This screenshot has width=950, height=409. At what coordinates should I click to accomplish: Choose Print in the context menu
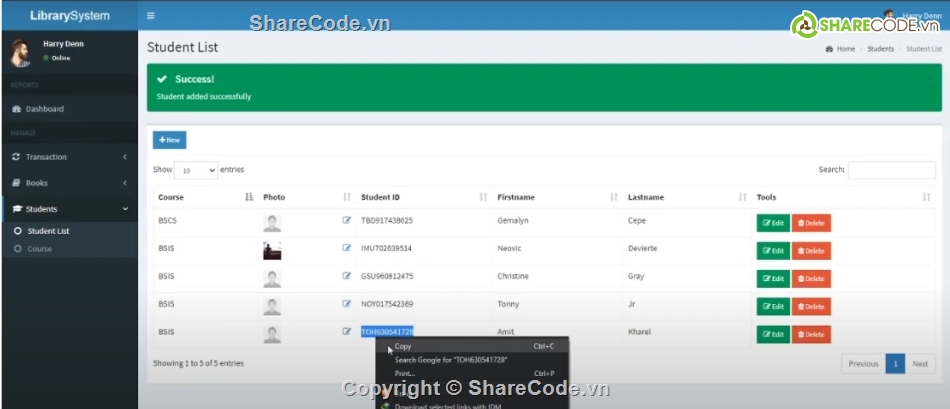point(473,373)
